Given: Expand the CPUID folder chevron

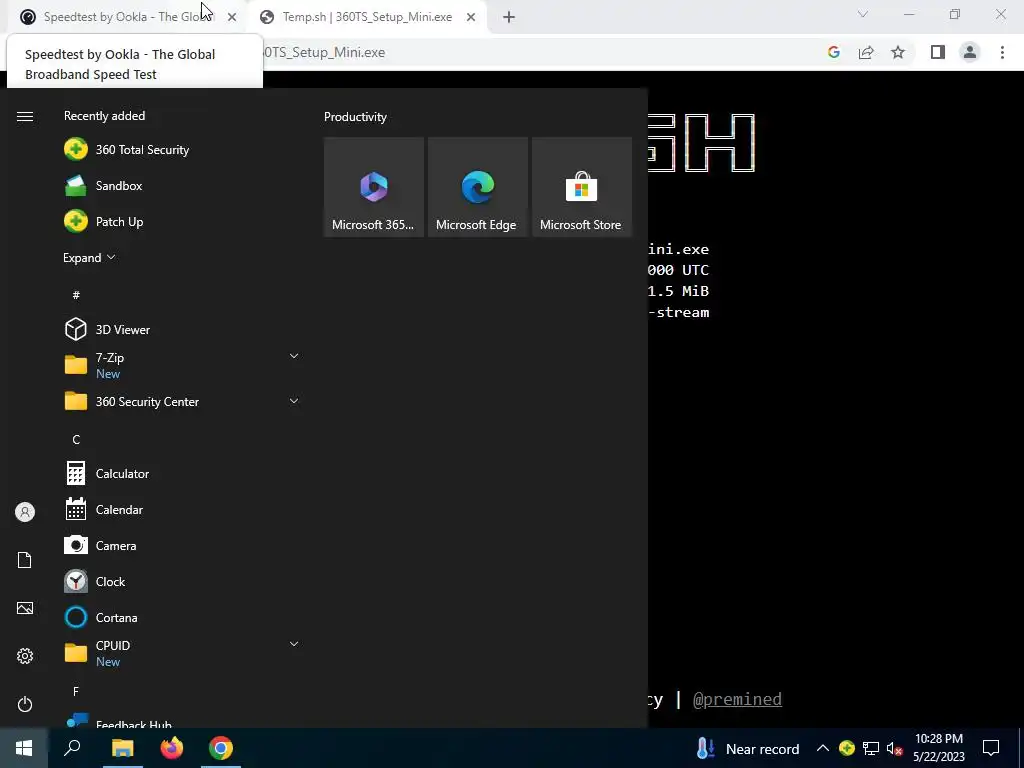Looking at the screenshot, I should tap(294, 644).
